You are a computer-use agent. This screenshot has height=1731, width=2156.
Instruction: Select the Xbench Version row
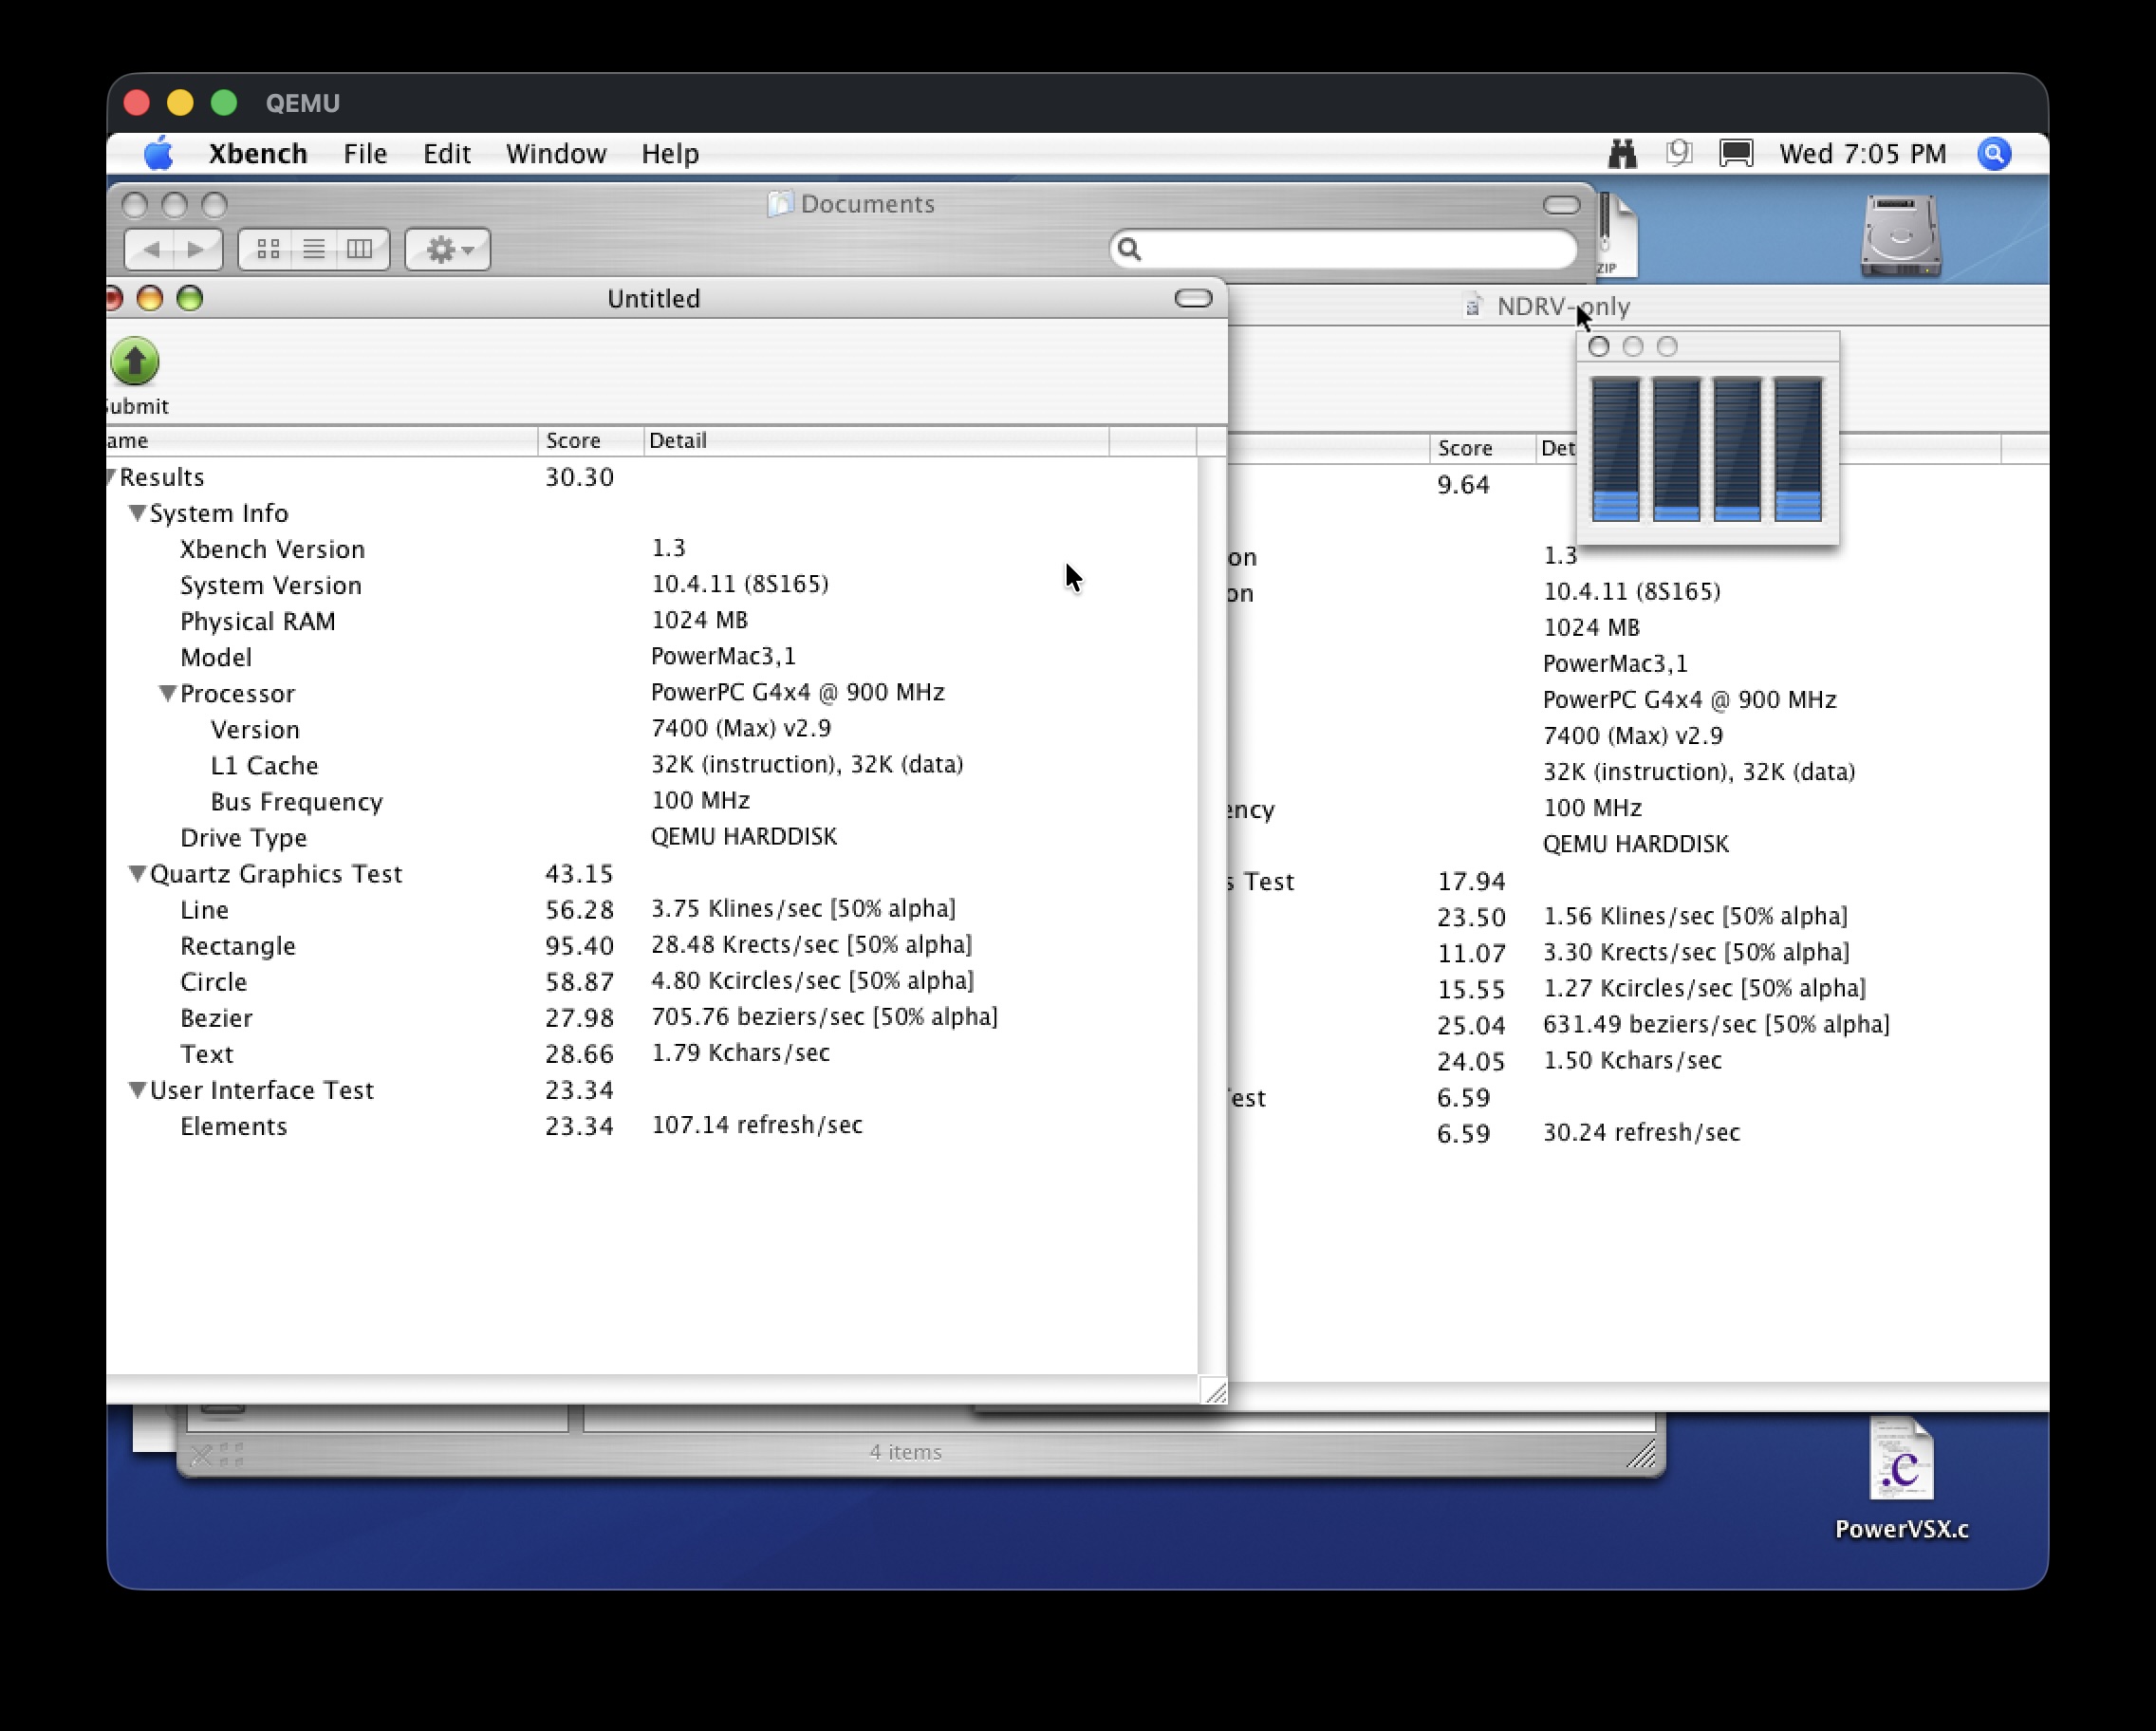(x=651, y=549)
